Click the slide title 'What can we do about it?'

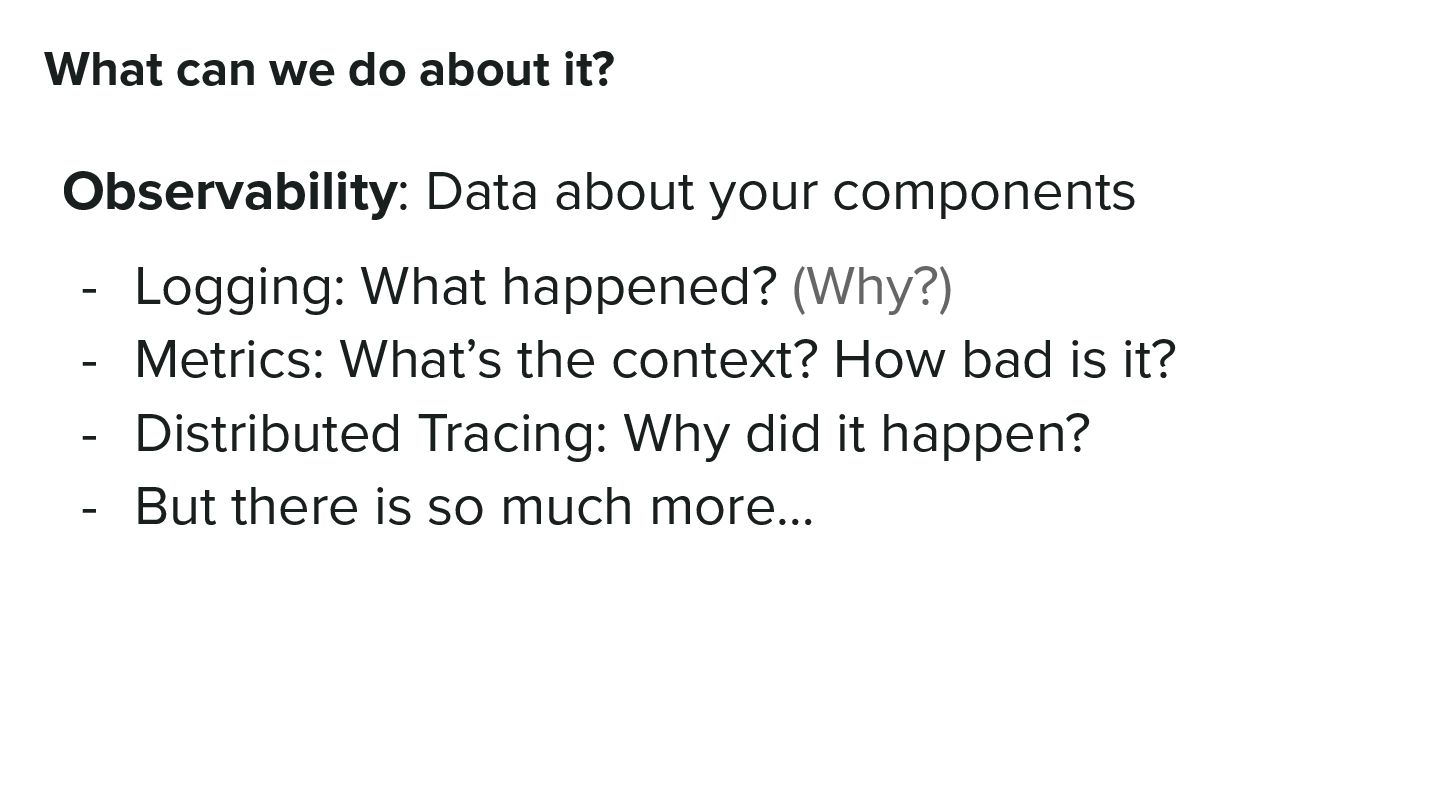click(329, 70)
